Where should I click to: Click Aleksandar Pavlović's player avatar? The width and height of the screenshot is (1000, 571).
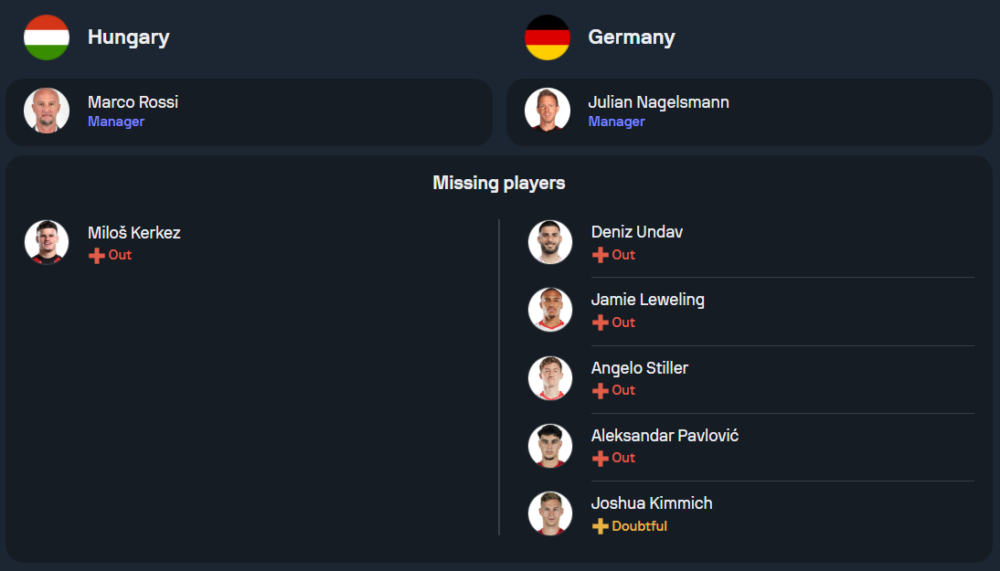550,446
